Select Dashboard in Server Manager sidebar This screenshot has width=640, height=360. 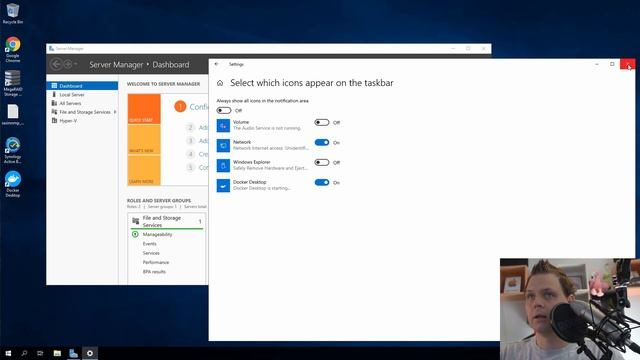[x=82, y=86]
